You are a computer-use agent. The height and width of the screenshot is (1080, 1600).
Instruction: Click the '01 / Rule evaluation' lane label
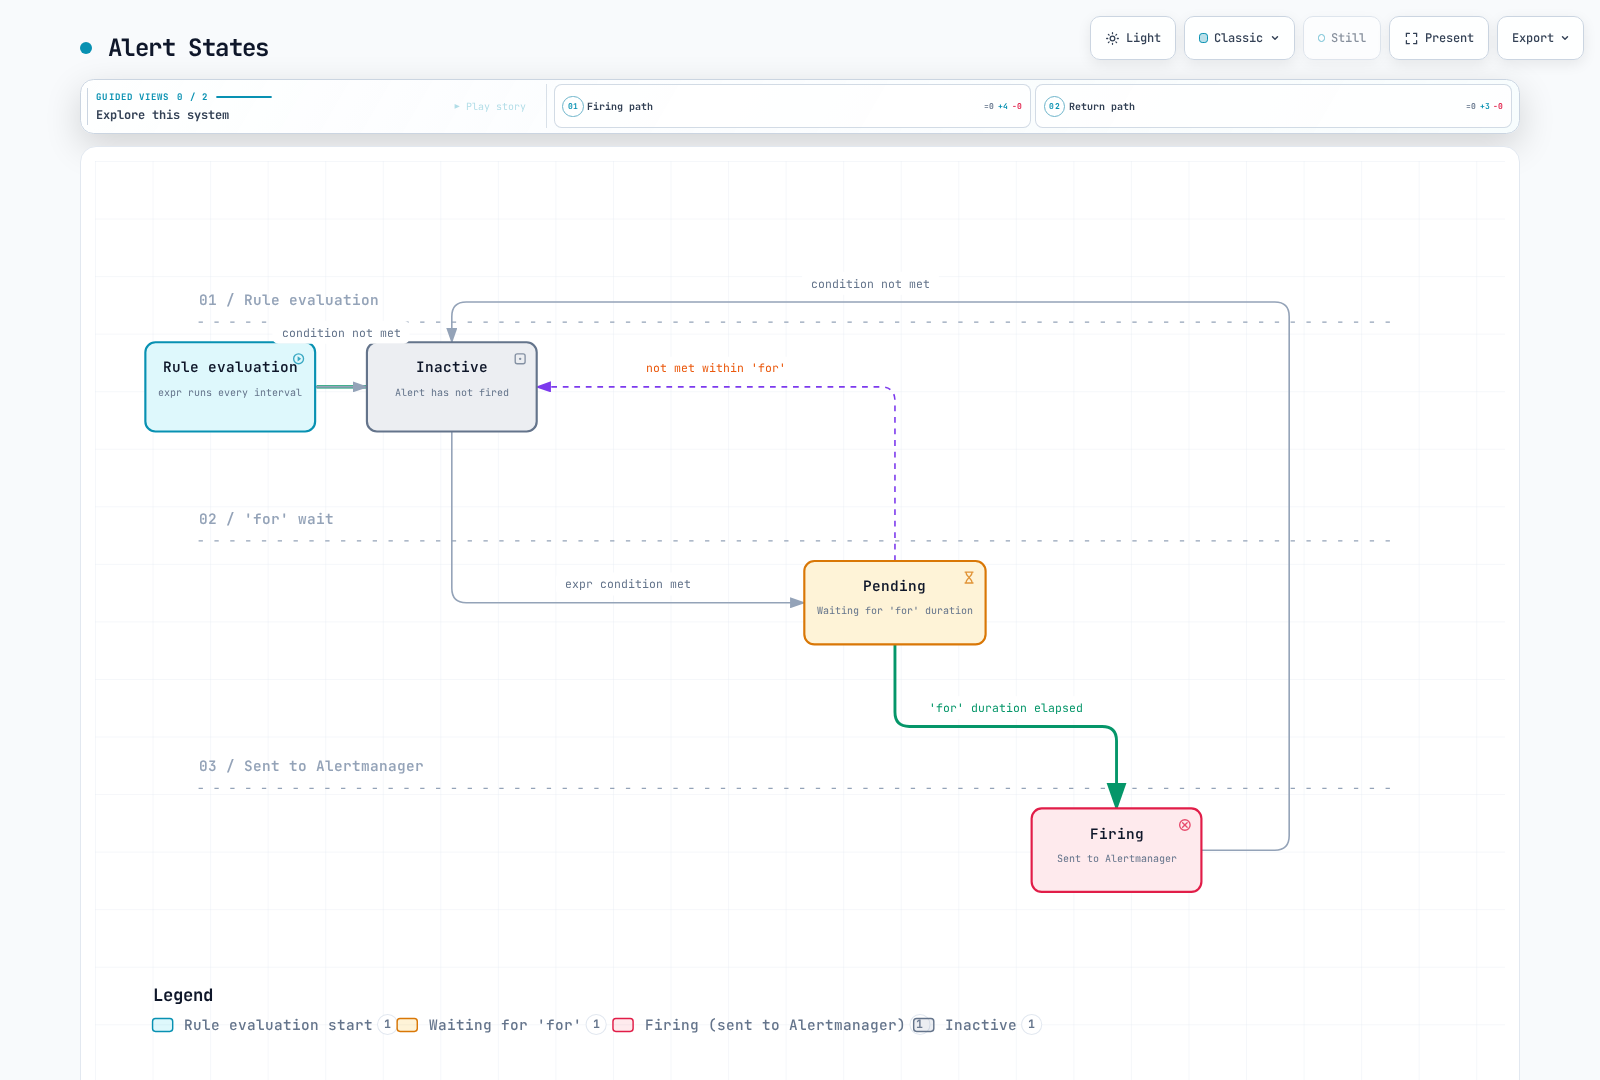click(289, 300)
